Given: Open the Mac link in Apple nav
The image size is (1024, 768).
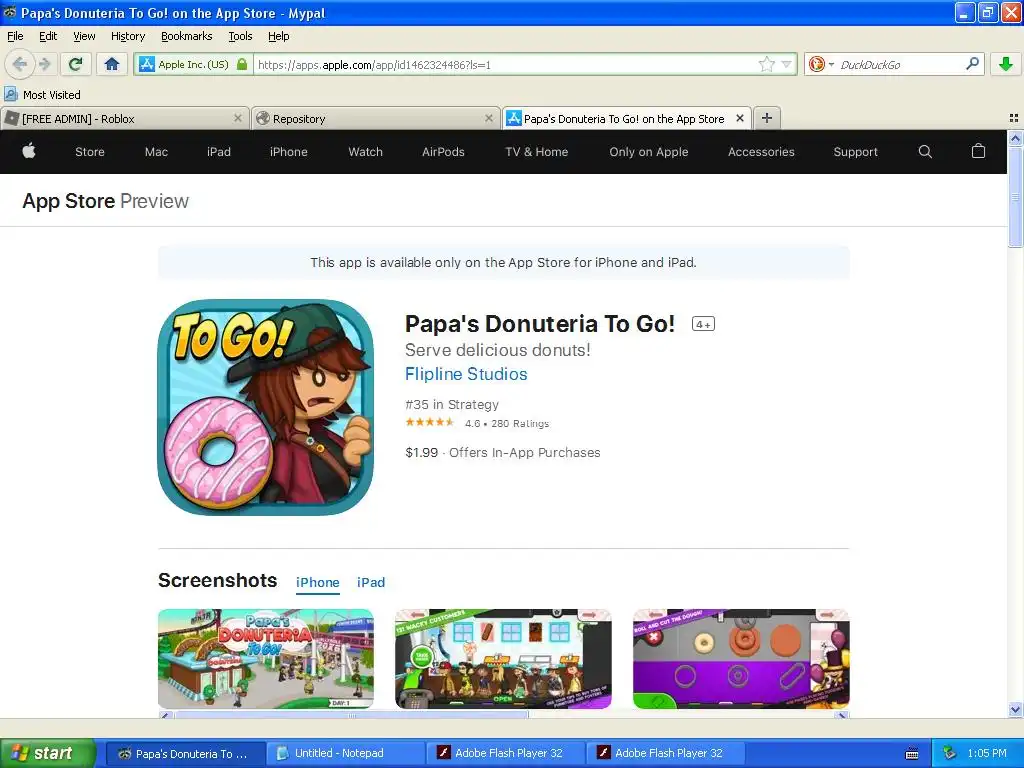Looking at the screenshot, I should click(x=156, y=152).
